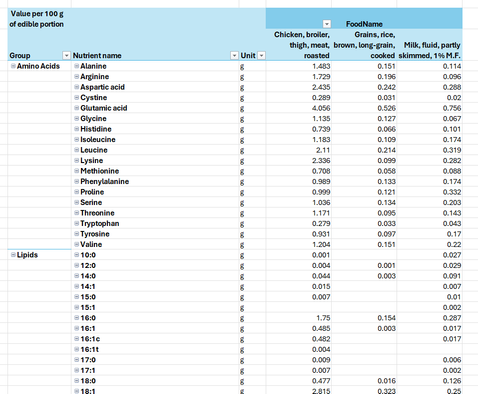Collapse the 16:1c lipid row
478x394 pixels.
point(77,339)
